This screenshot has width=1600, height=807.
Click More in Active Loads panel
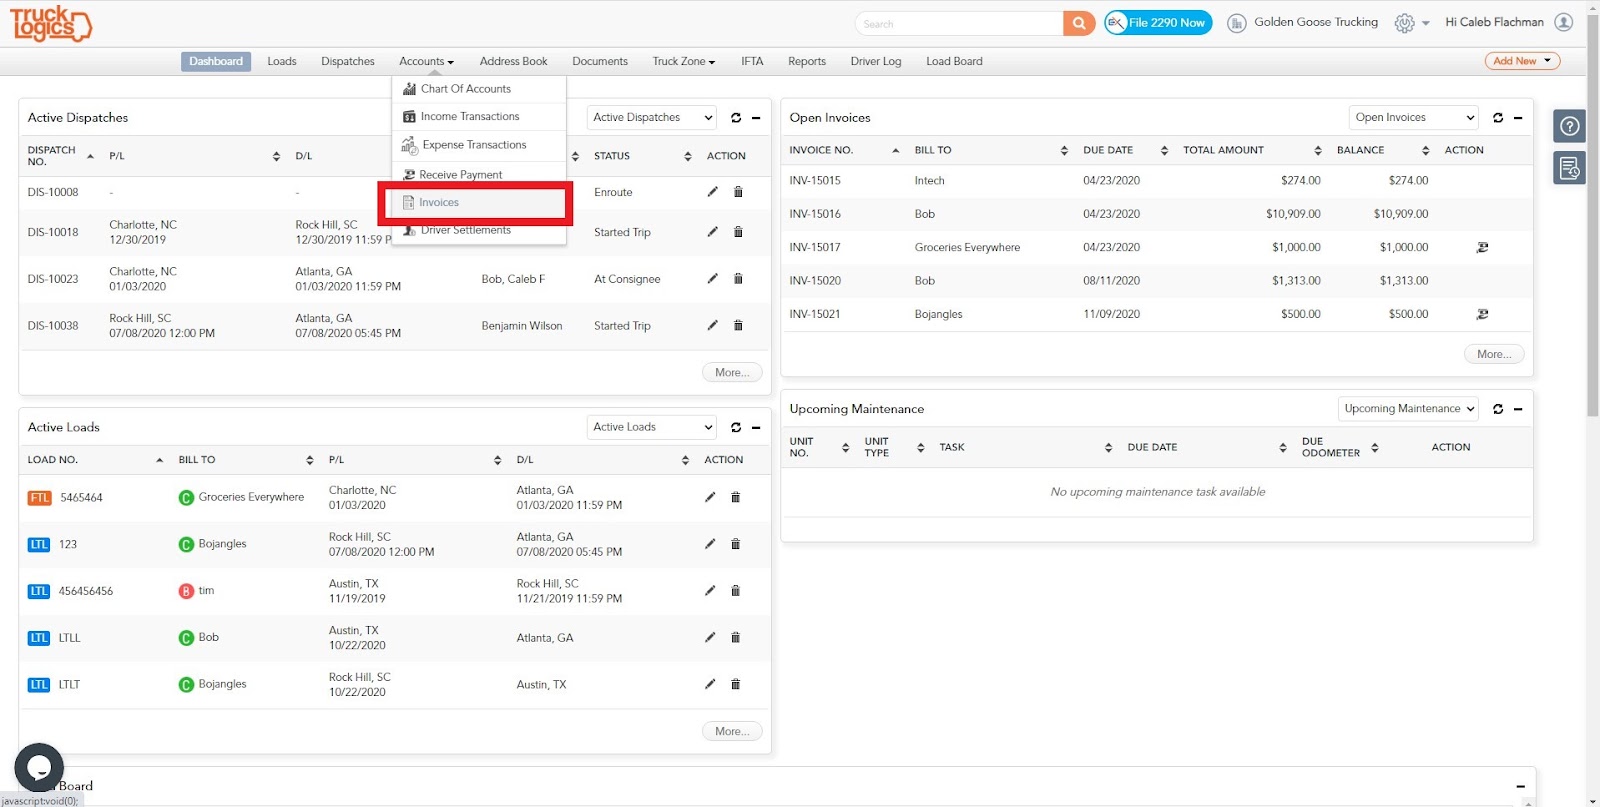coord(732,732)
